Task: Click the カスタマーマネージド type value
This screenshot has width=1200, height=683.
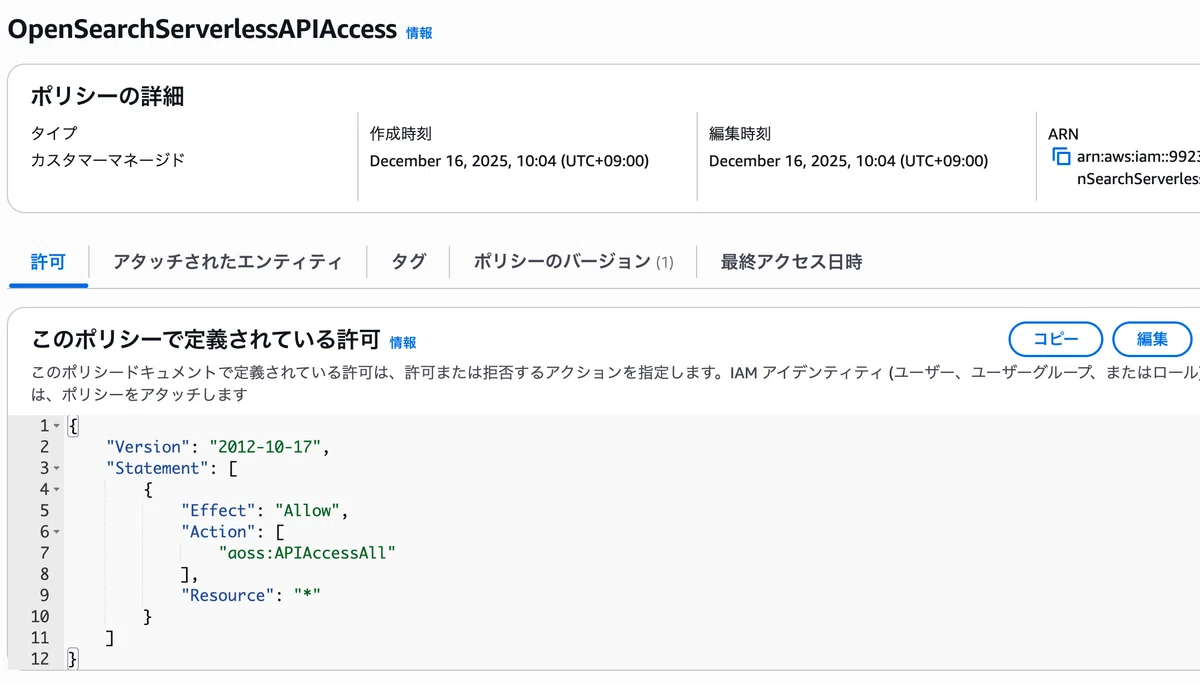Action: tap(108, 160)
